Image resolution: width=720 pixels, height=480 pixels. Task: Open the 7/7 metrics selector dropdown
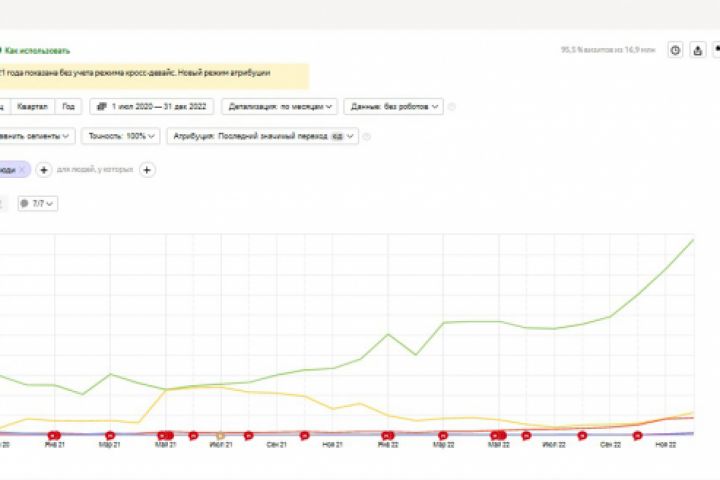38,203
